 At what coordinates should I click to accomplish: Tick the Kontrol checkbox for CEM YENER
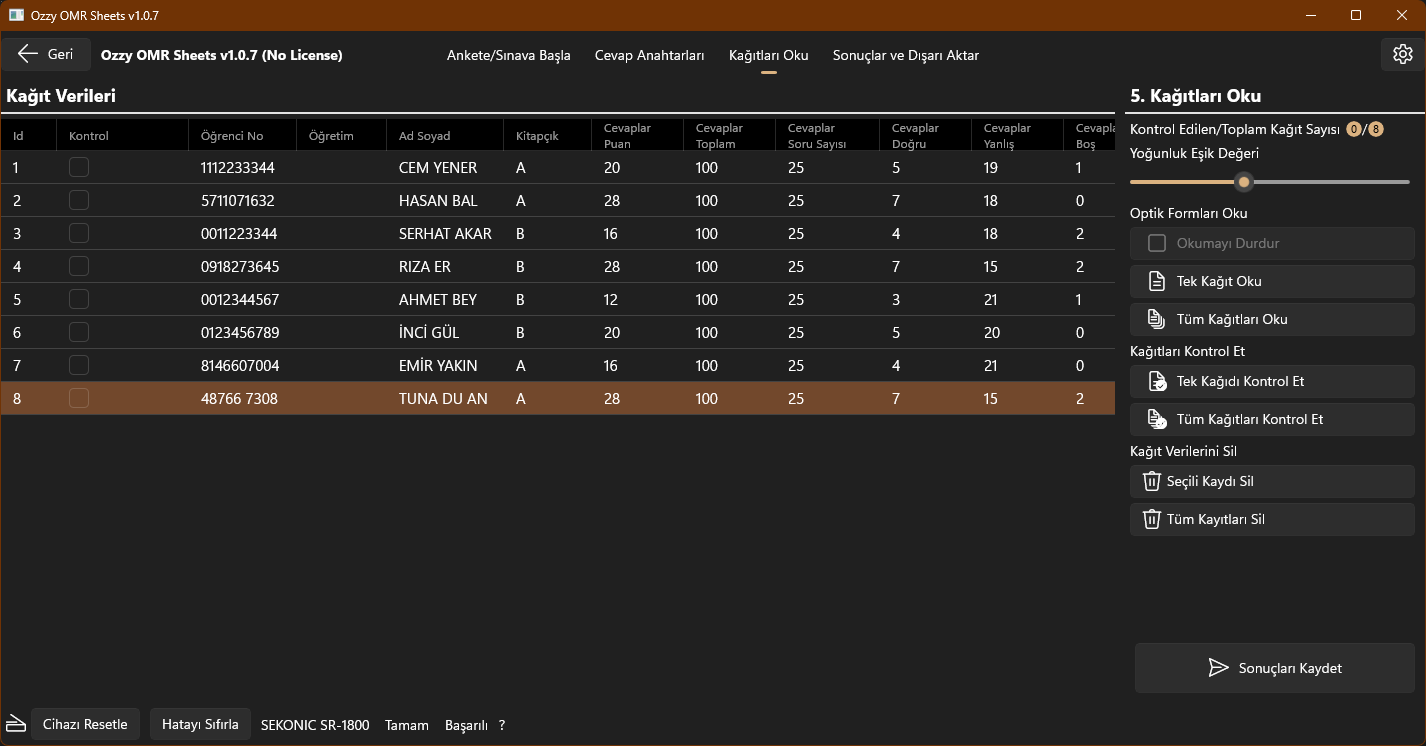78,167
